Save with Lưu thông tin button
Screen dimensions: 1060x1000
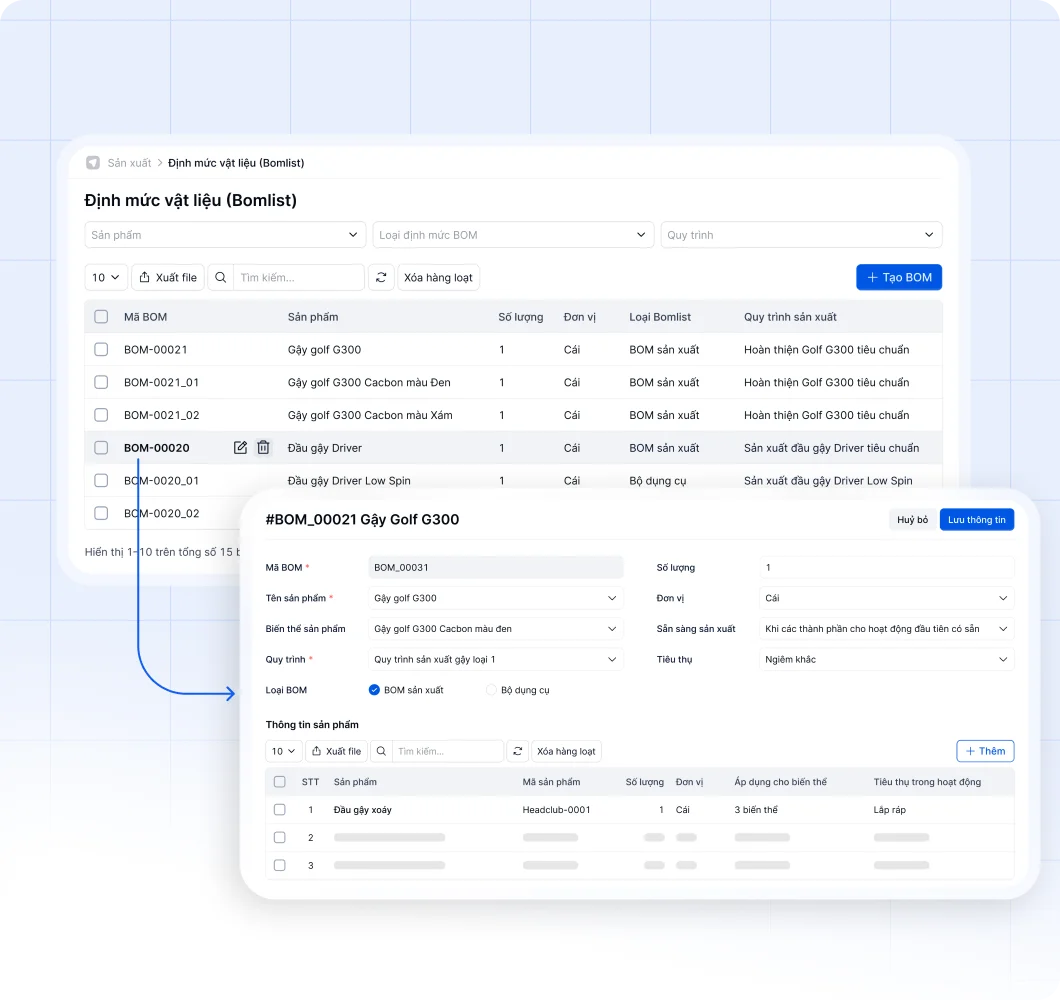[x=976, y=519]
